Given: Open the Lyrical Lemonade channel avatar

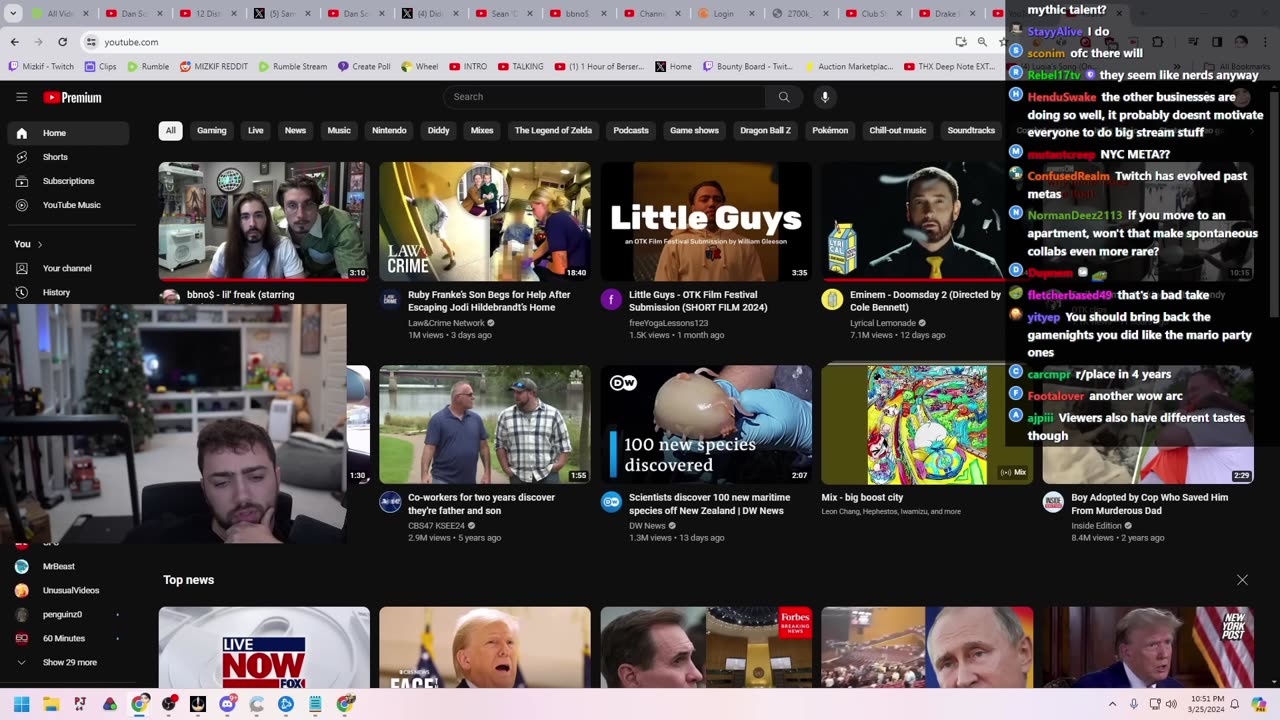Looking at the screenshot, I should point(832,300).
